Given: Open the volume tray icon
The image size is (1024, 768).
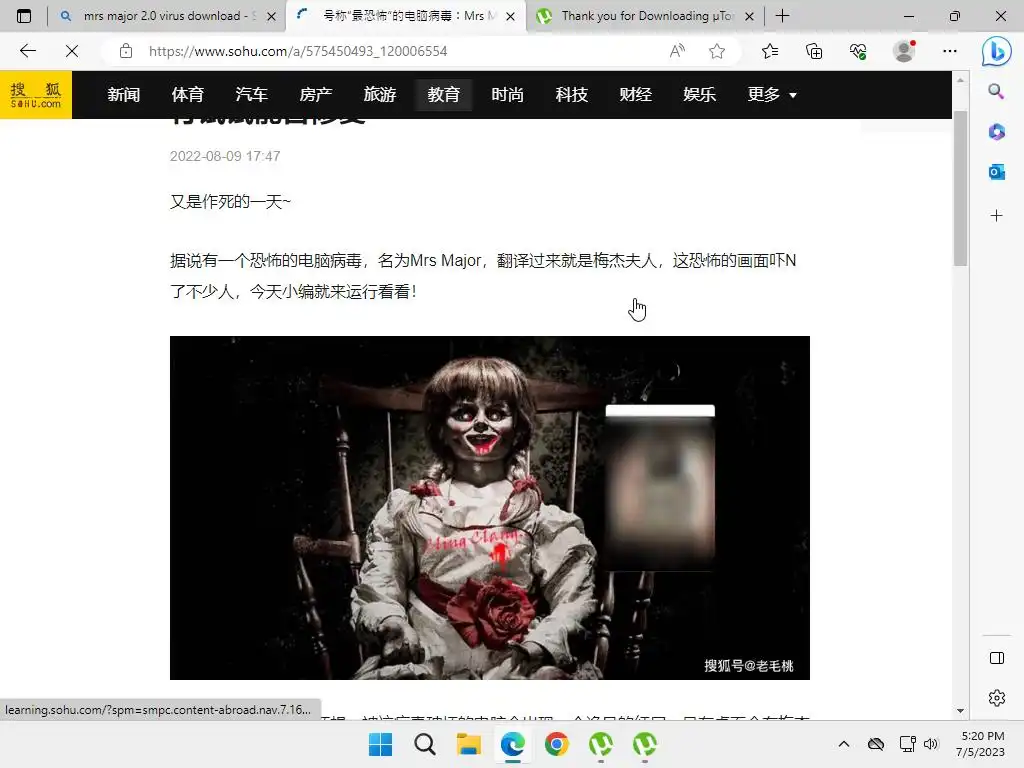Looking at the screenshot, I should tap(931, 744).
